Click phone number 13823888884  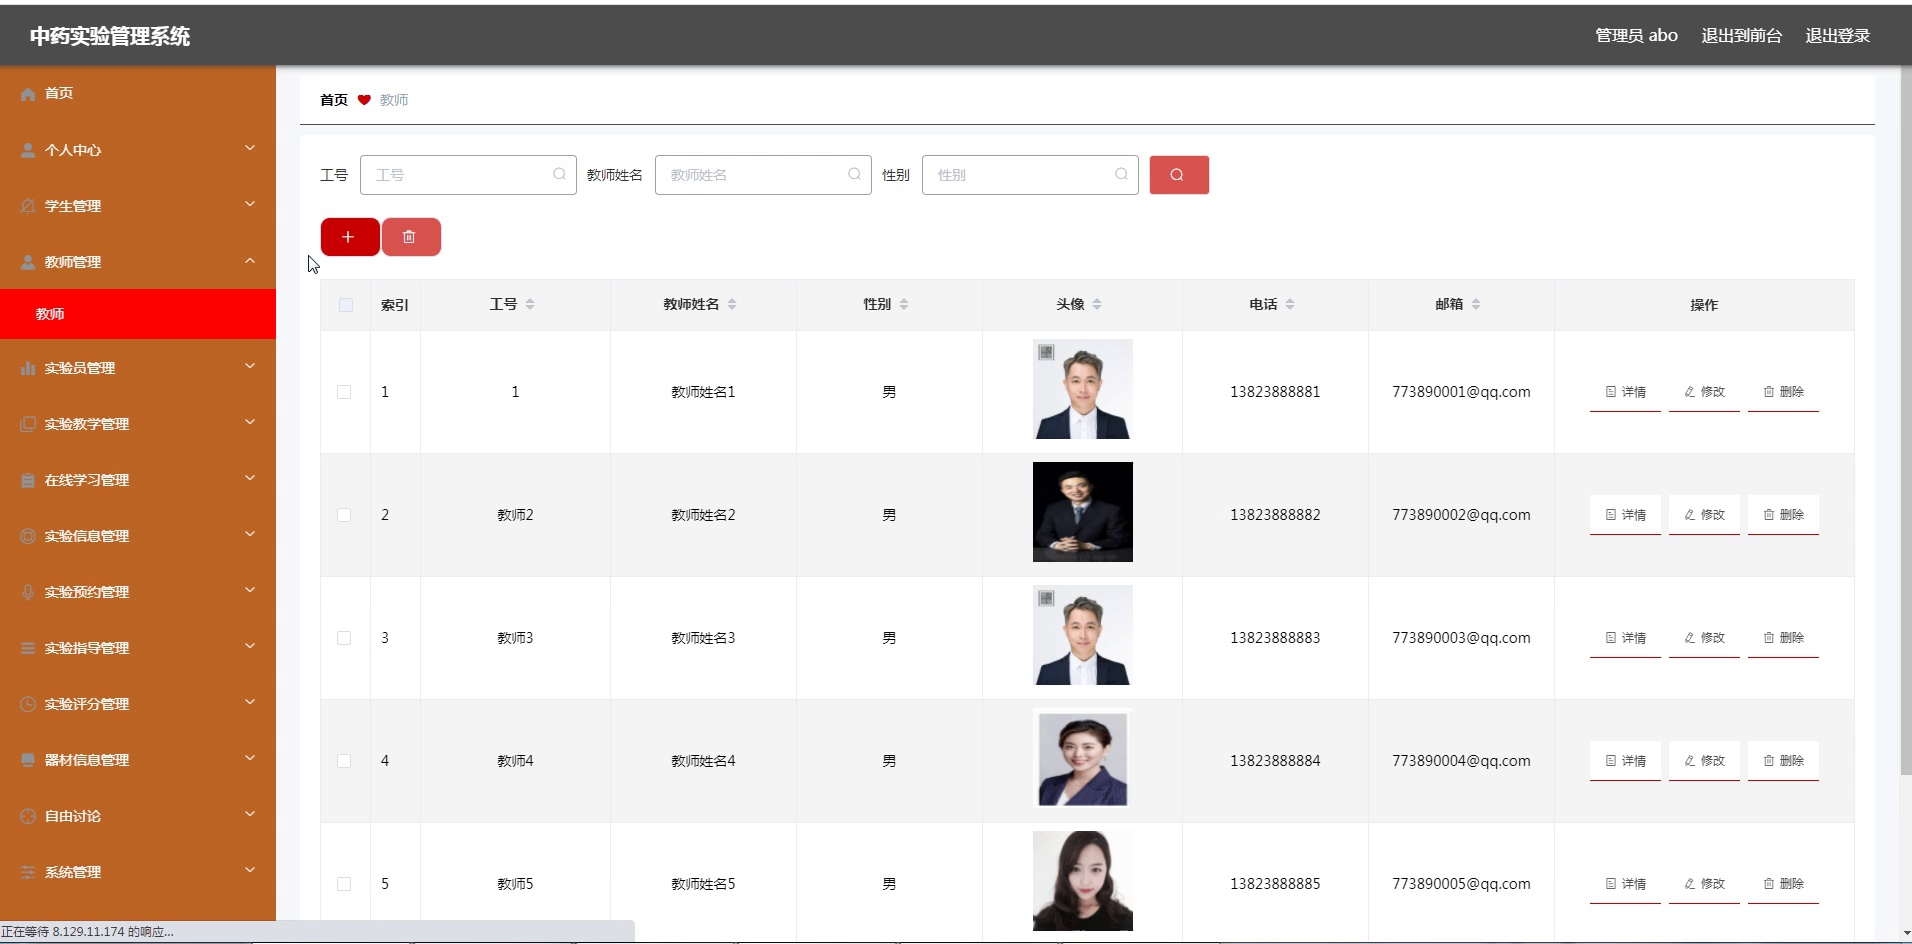(x=1275, y=761)
